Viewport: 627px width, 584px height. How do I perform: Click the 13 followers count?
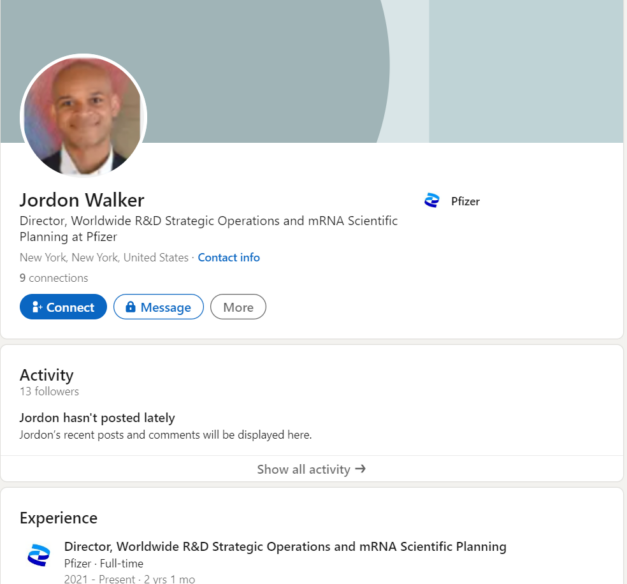click(x=49, y=391)
